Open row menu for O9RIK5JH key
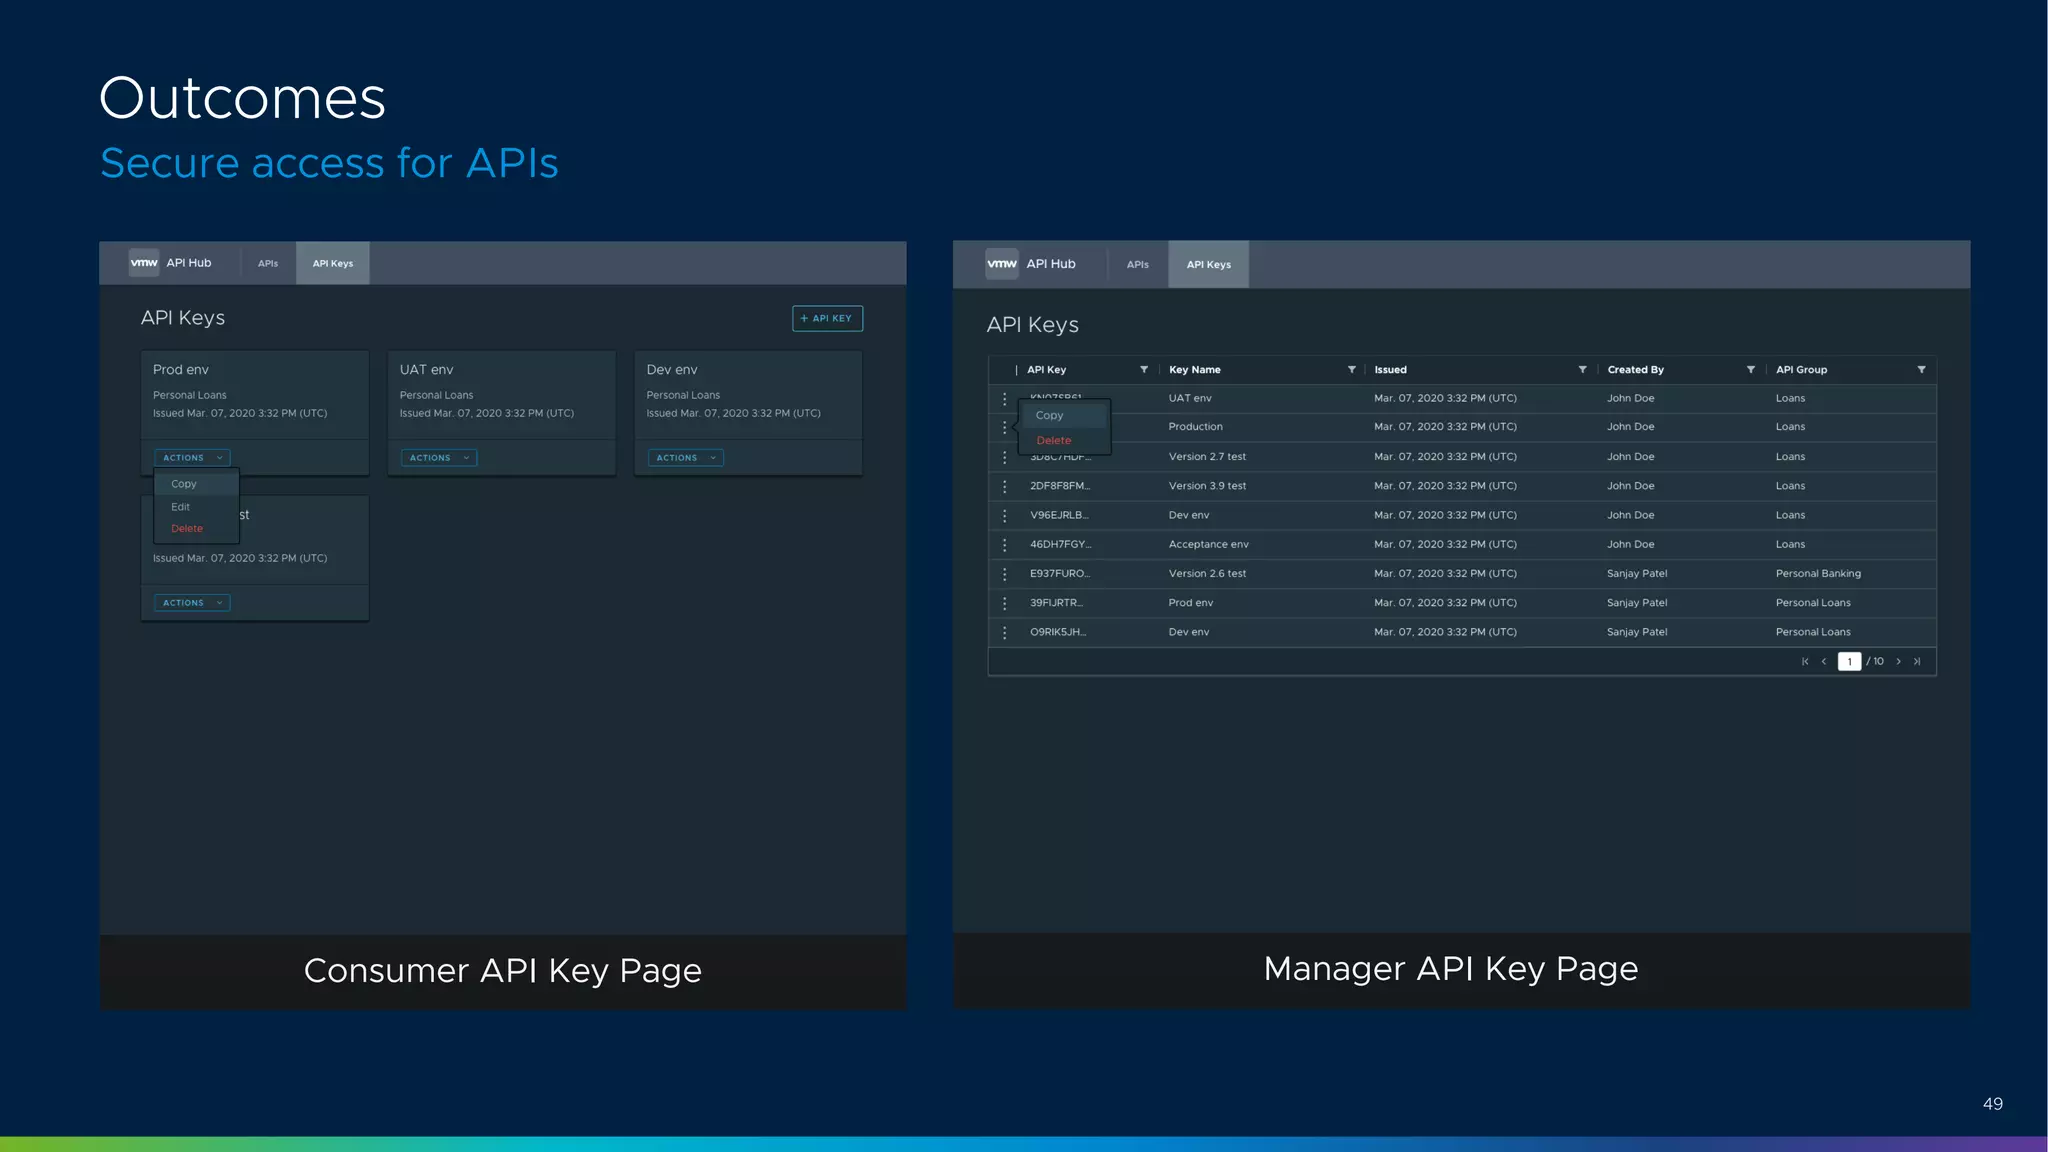This screenshot has width=2048, height=1152. tap(1005, 632)
